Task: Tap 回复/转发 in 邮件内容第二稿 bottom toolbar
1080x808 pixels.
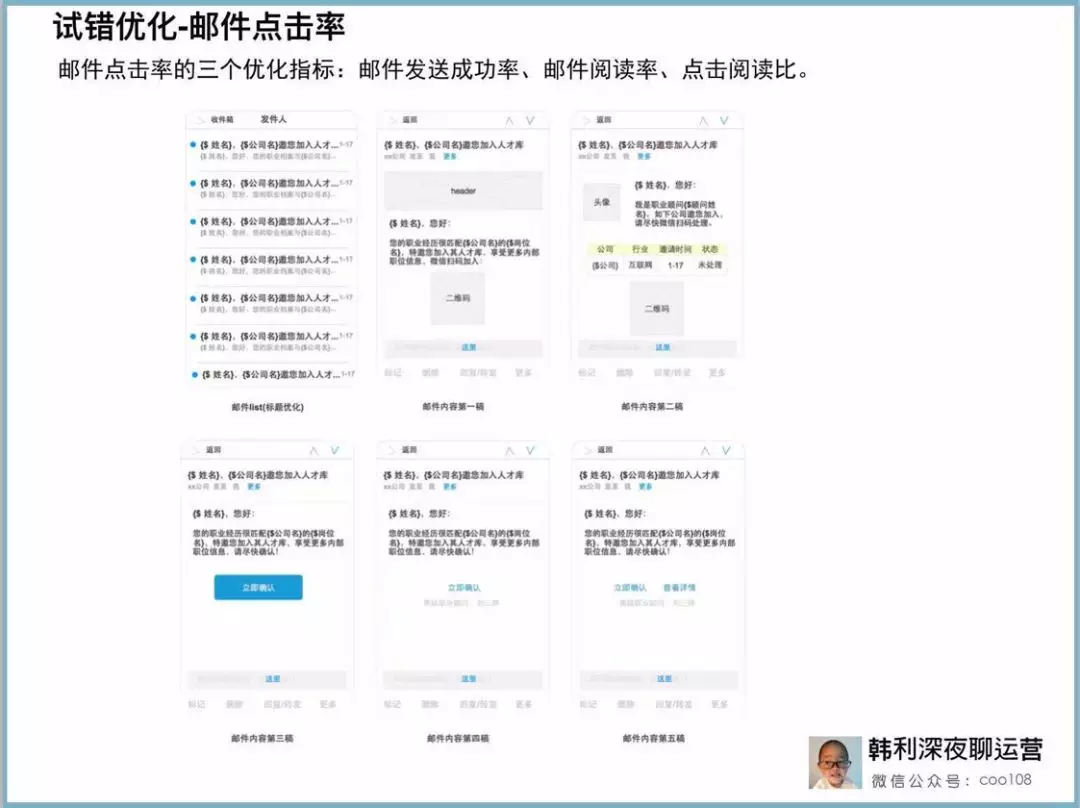Action: (672, 373)
